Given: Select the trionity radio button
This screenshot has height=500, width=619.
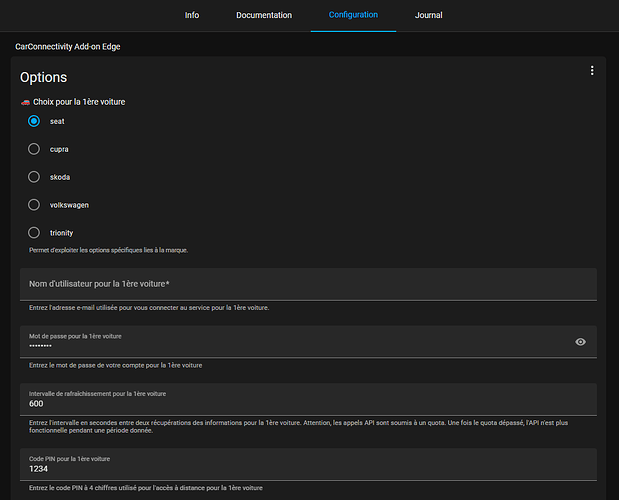Looking at the screenshot, I should (x=34, y=233).
